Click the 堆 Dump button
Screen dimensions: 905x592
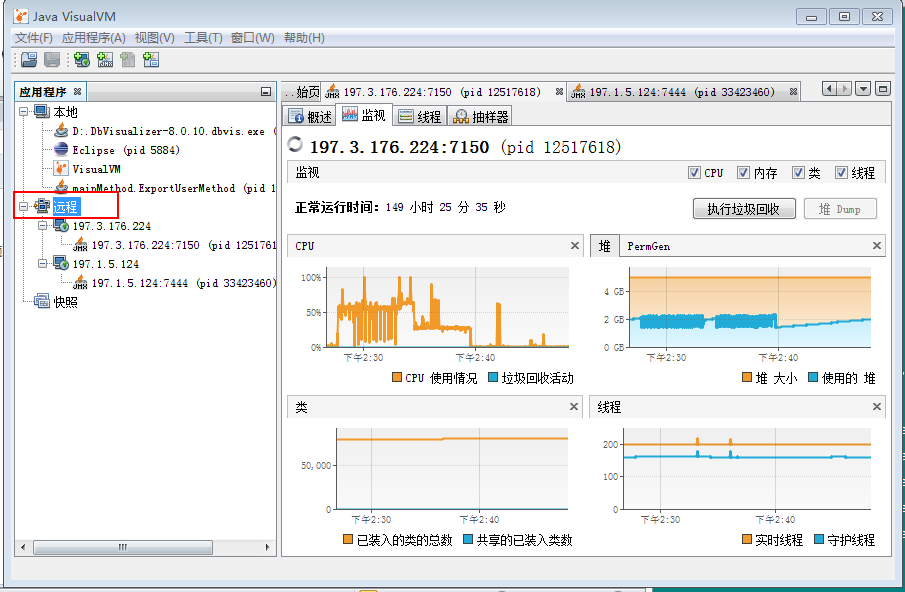(840, 209)
